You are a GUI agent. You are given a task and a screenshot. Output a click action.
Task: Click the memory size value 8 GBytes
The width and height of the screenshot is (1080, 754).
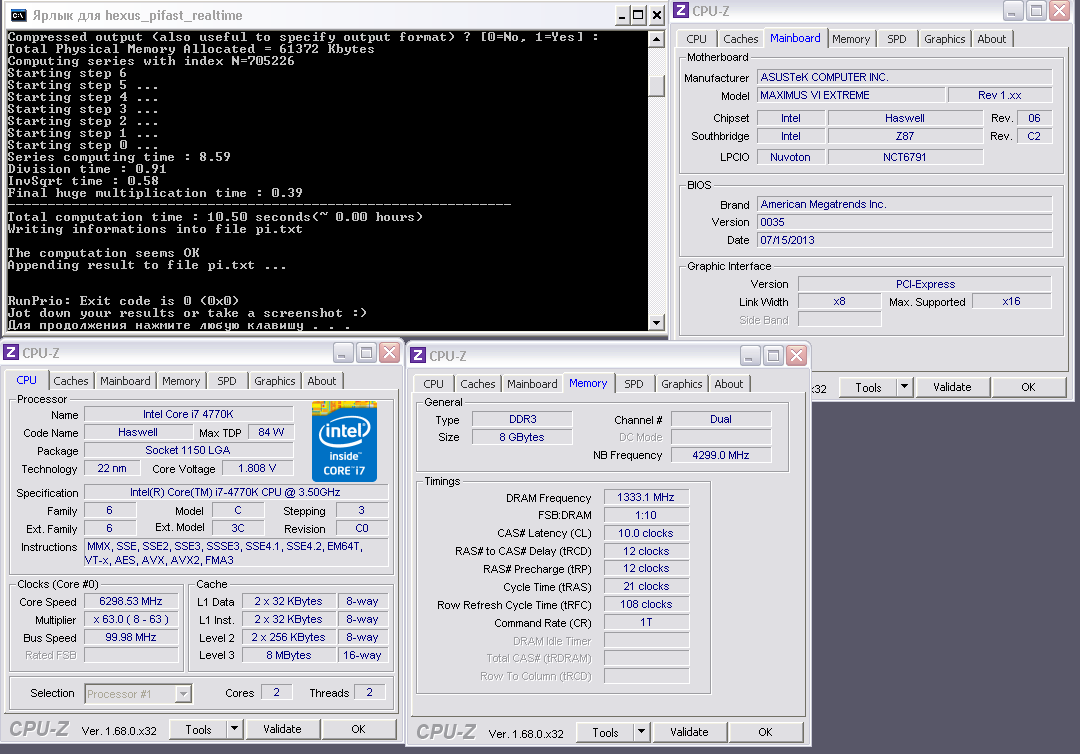coord(521,437)
